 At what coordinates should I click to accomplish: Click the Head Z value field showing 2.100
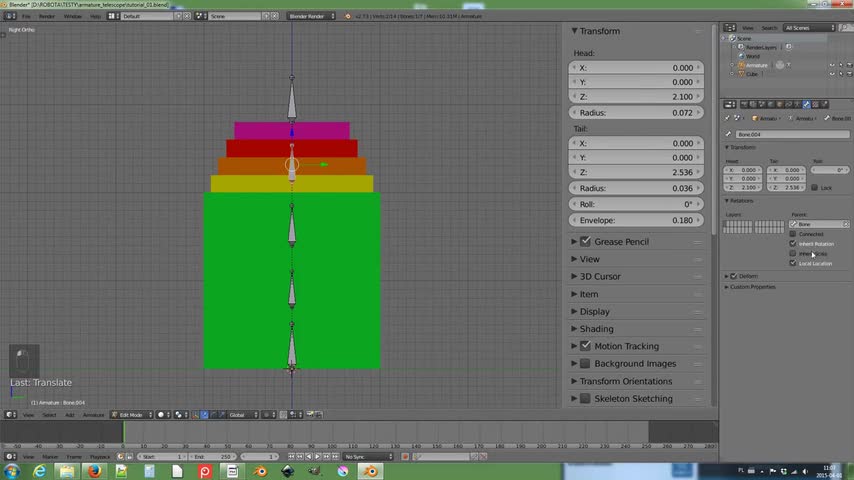tap(636, 96)
